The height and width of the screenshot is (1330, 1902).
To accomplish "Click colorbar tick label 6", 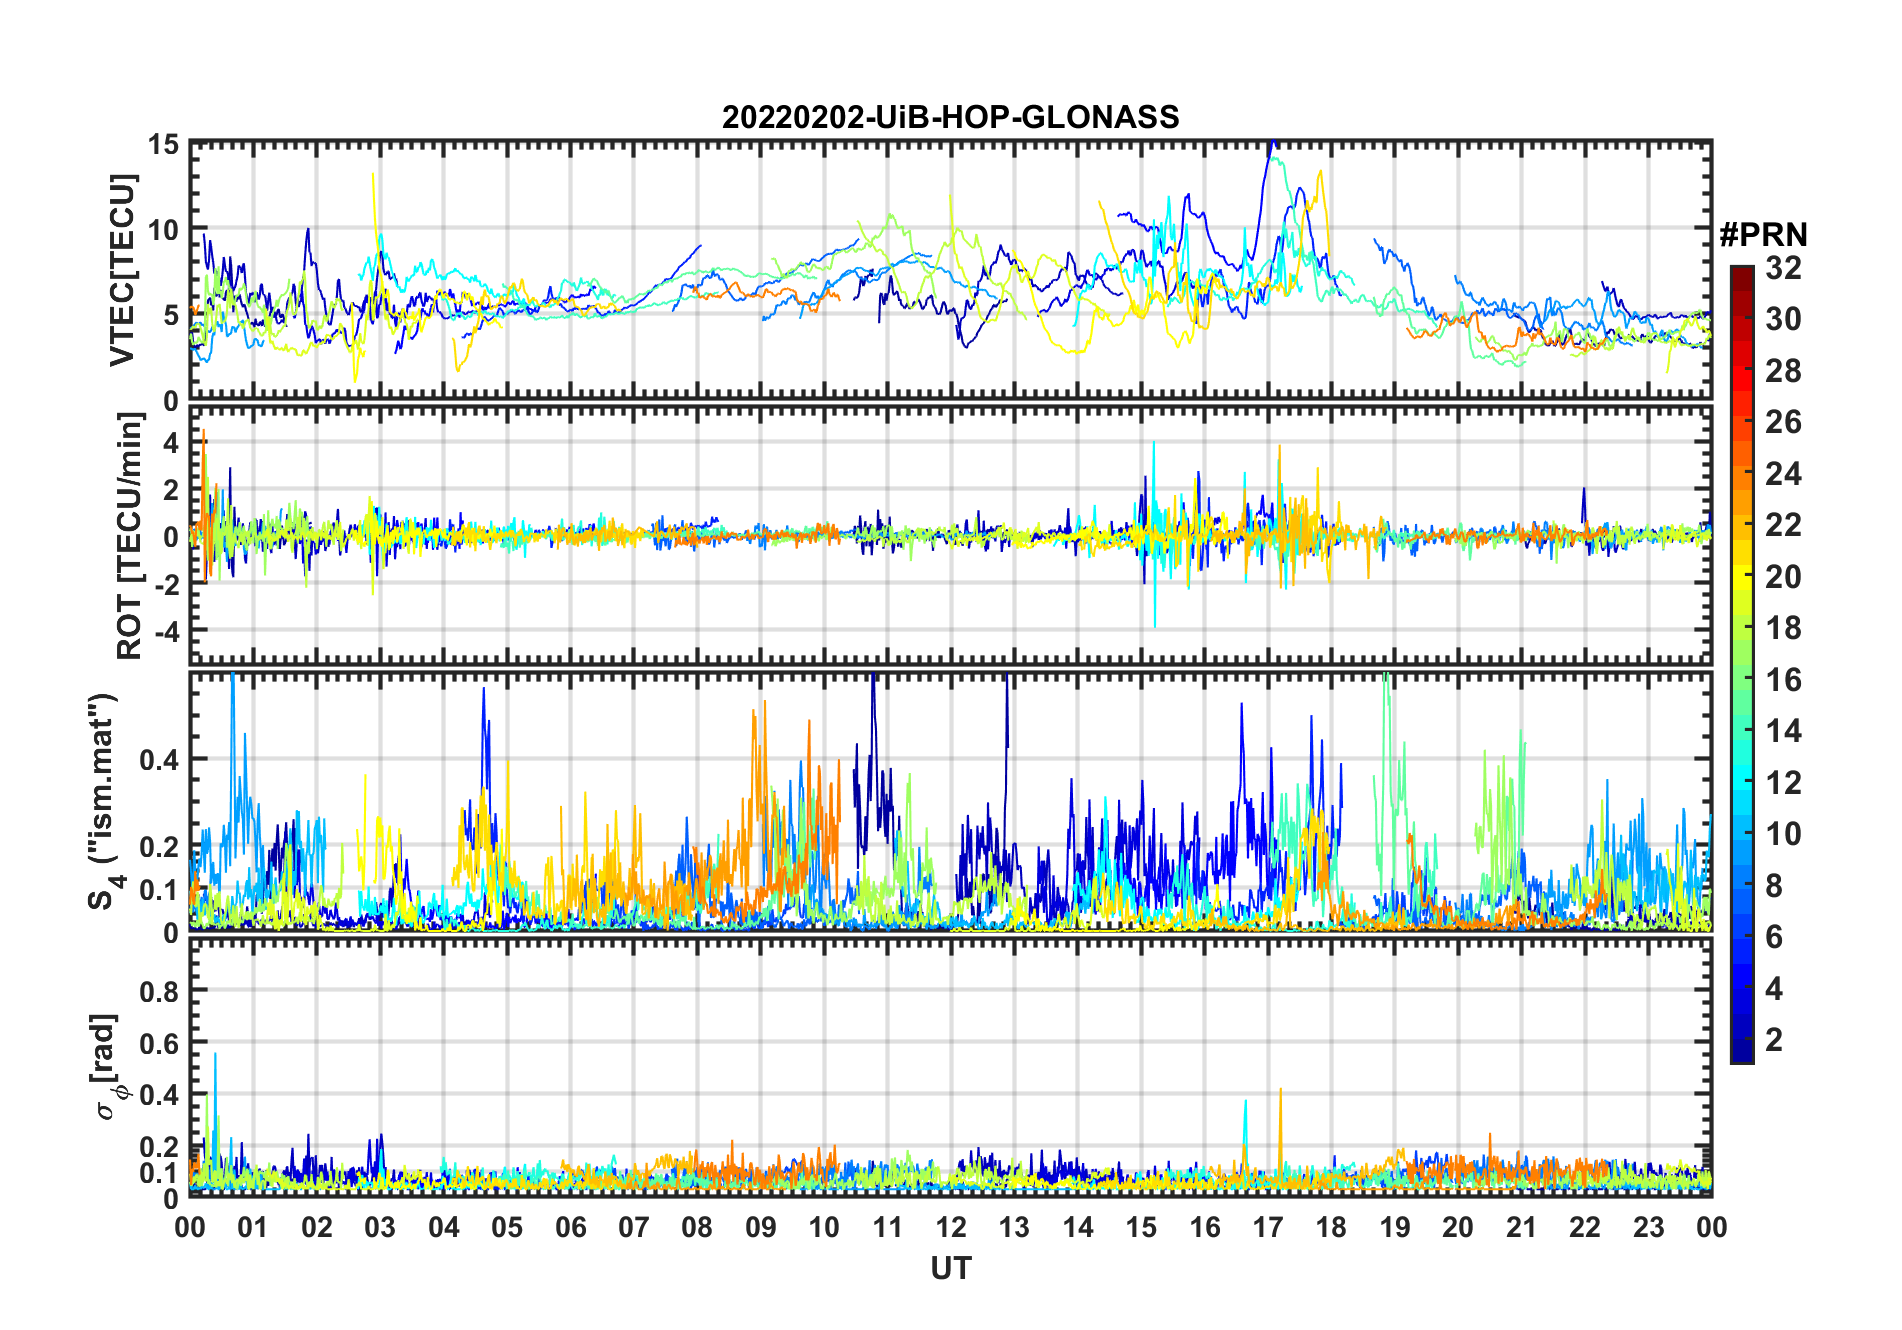I will (1774, 937).
